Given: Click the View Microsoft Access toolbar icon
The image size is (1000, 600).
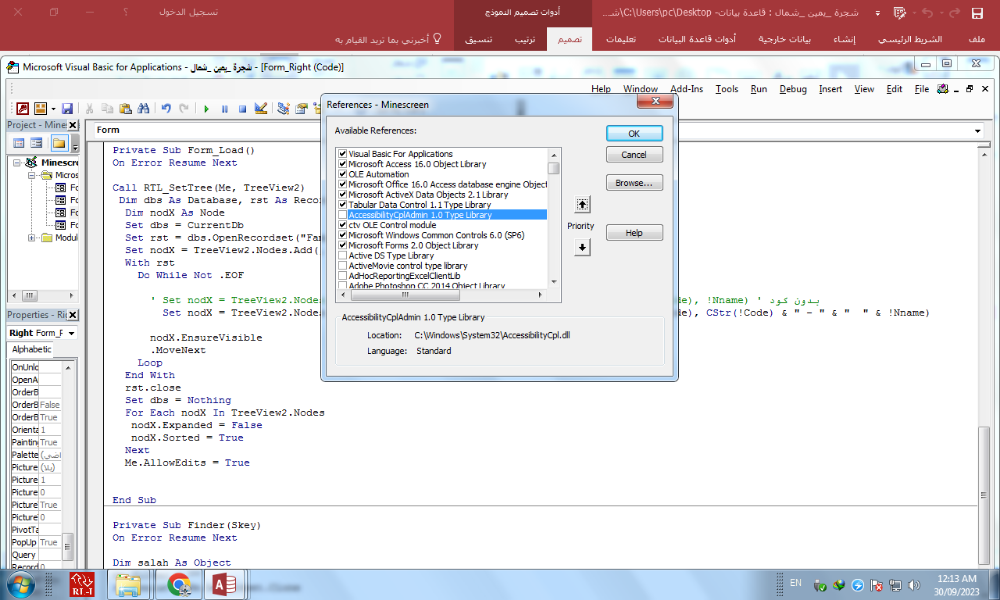Looking at the screenshot, I should pos(22,108).
